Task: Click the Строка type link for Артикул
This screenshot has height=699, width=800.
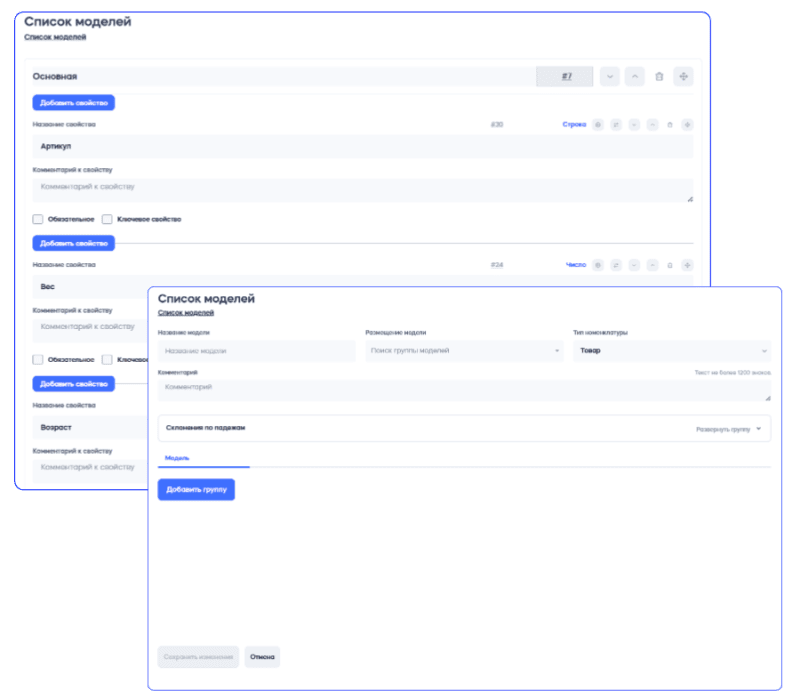Action: point(574,125)
